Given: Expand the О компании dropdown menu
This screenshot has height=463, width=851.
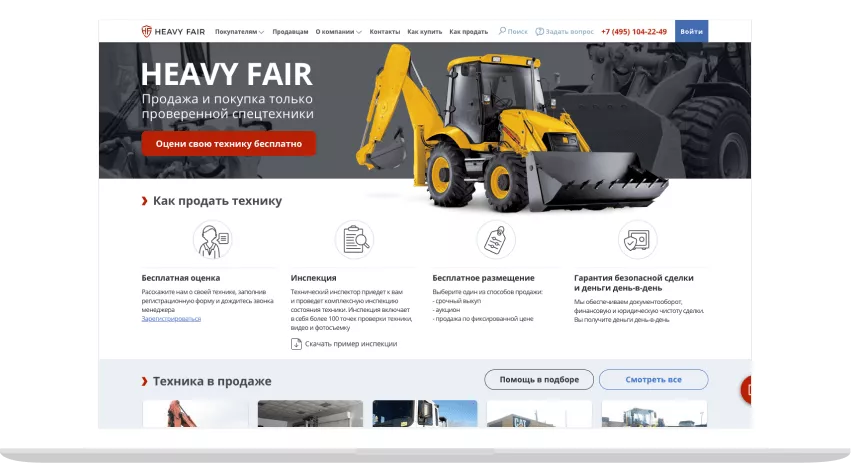Looking at the screenshot, I should (338, 32).
